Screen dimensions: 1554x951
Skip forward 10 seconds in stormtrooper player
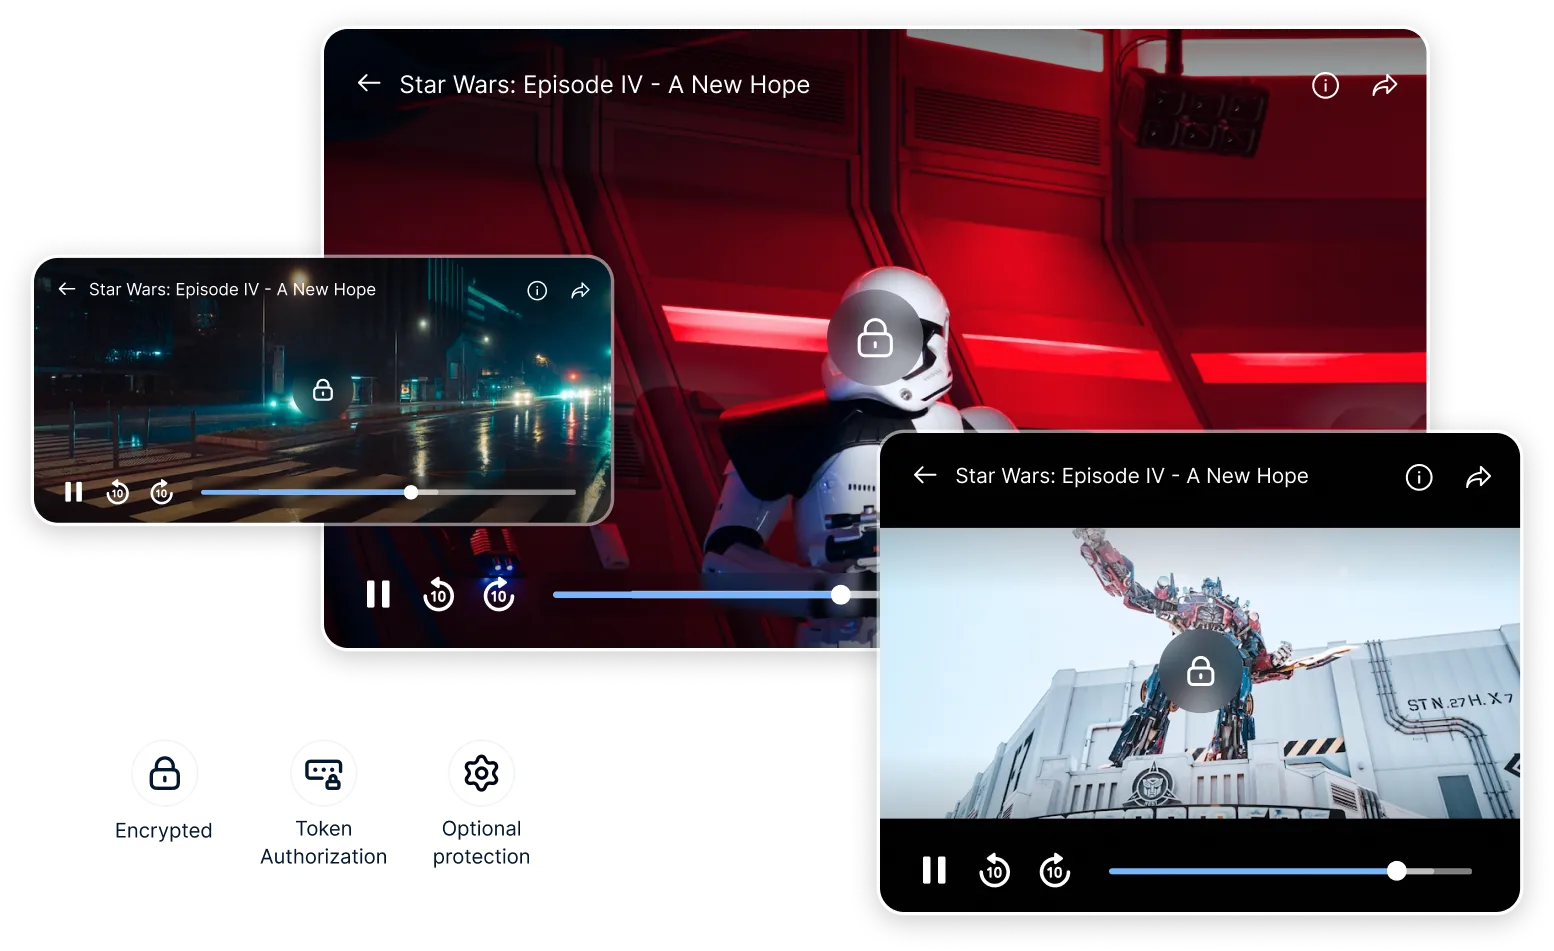tap(499, 595)
